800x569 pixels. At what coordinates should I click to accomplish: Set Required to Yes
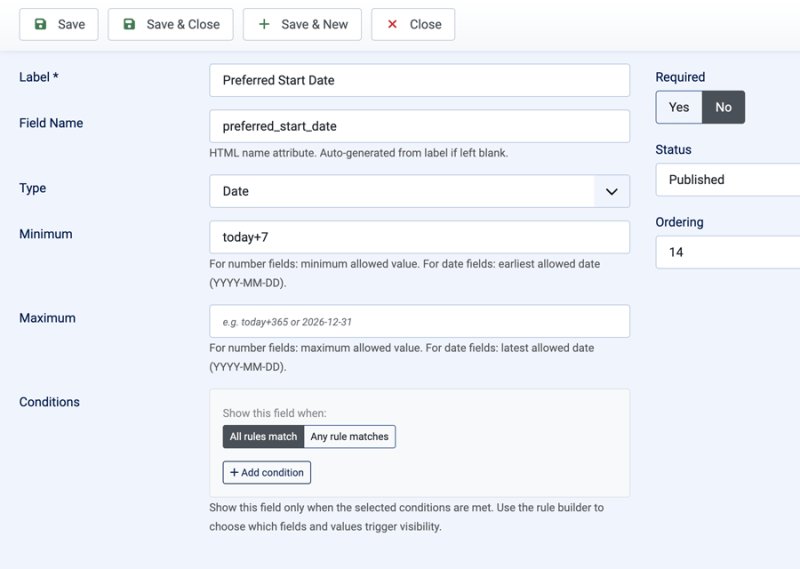(x=679, y=107)
